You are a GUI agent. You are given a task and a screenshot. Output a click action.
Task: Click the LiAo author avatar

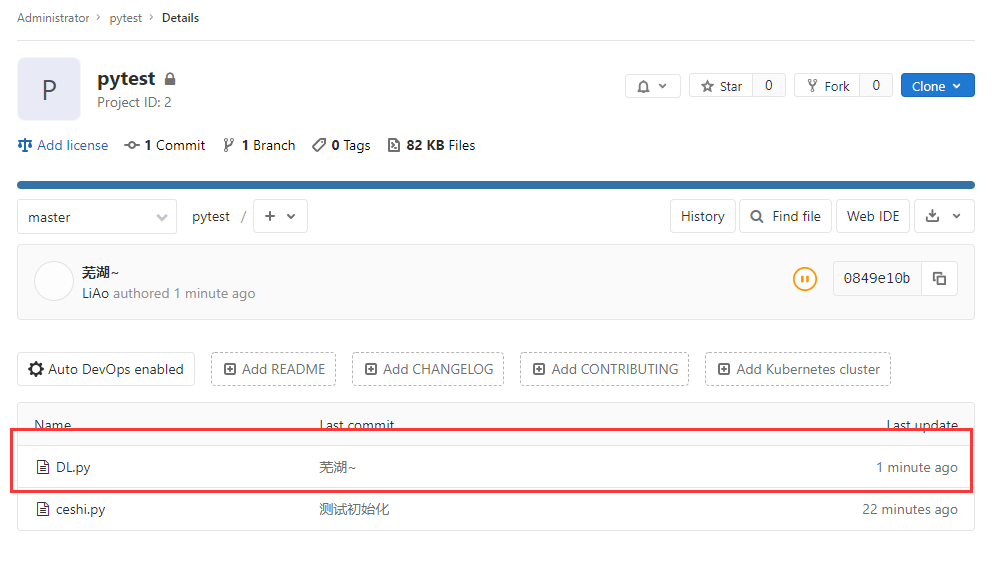pos(54,281)
